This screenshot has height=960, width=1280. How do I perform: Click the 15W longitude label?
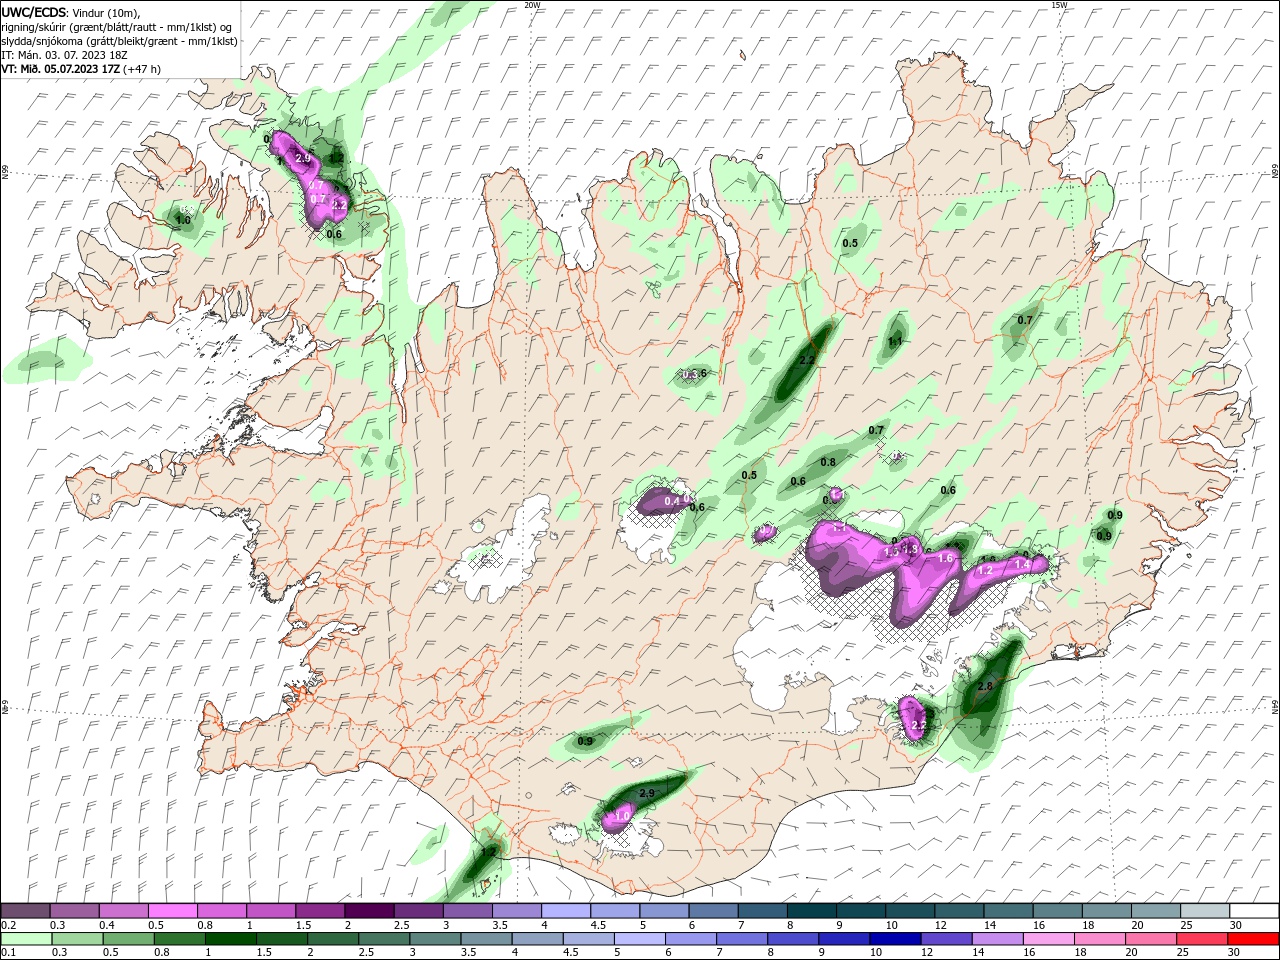(1059, 5)
